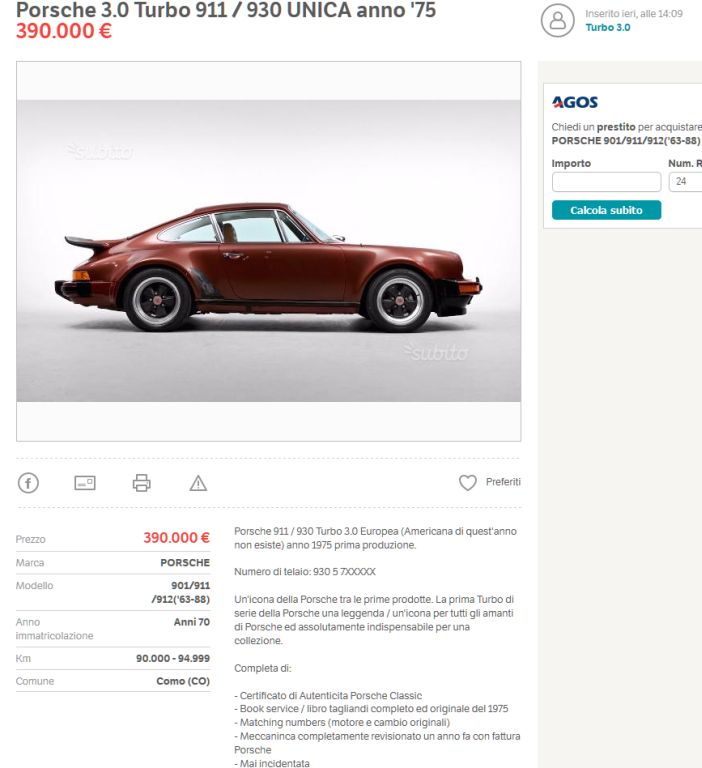This screenshot has width=702, height=768.
Task: Open the main Porsche car photo
Action: 268,251
